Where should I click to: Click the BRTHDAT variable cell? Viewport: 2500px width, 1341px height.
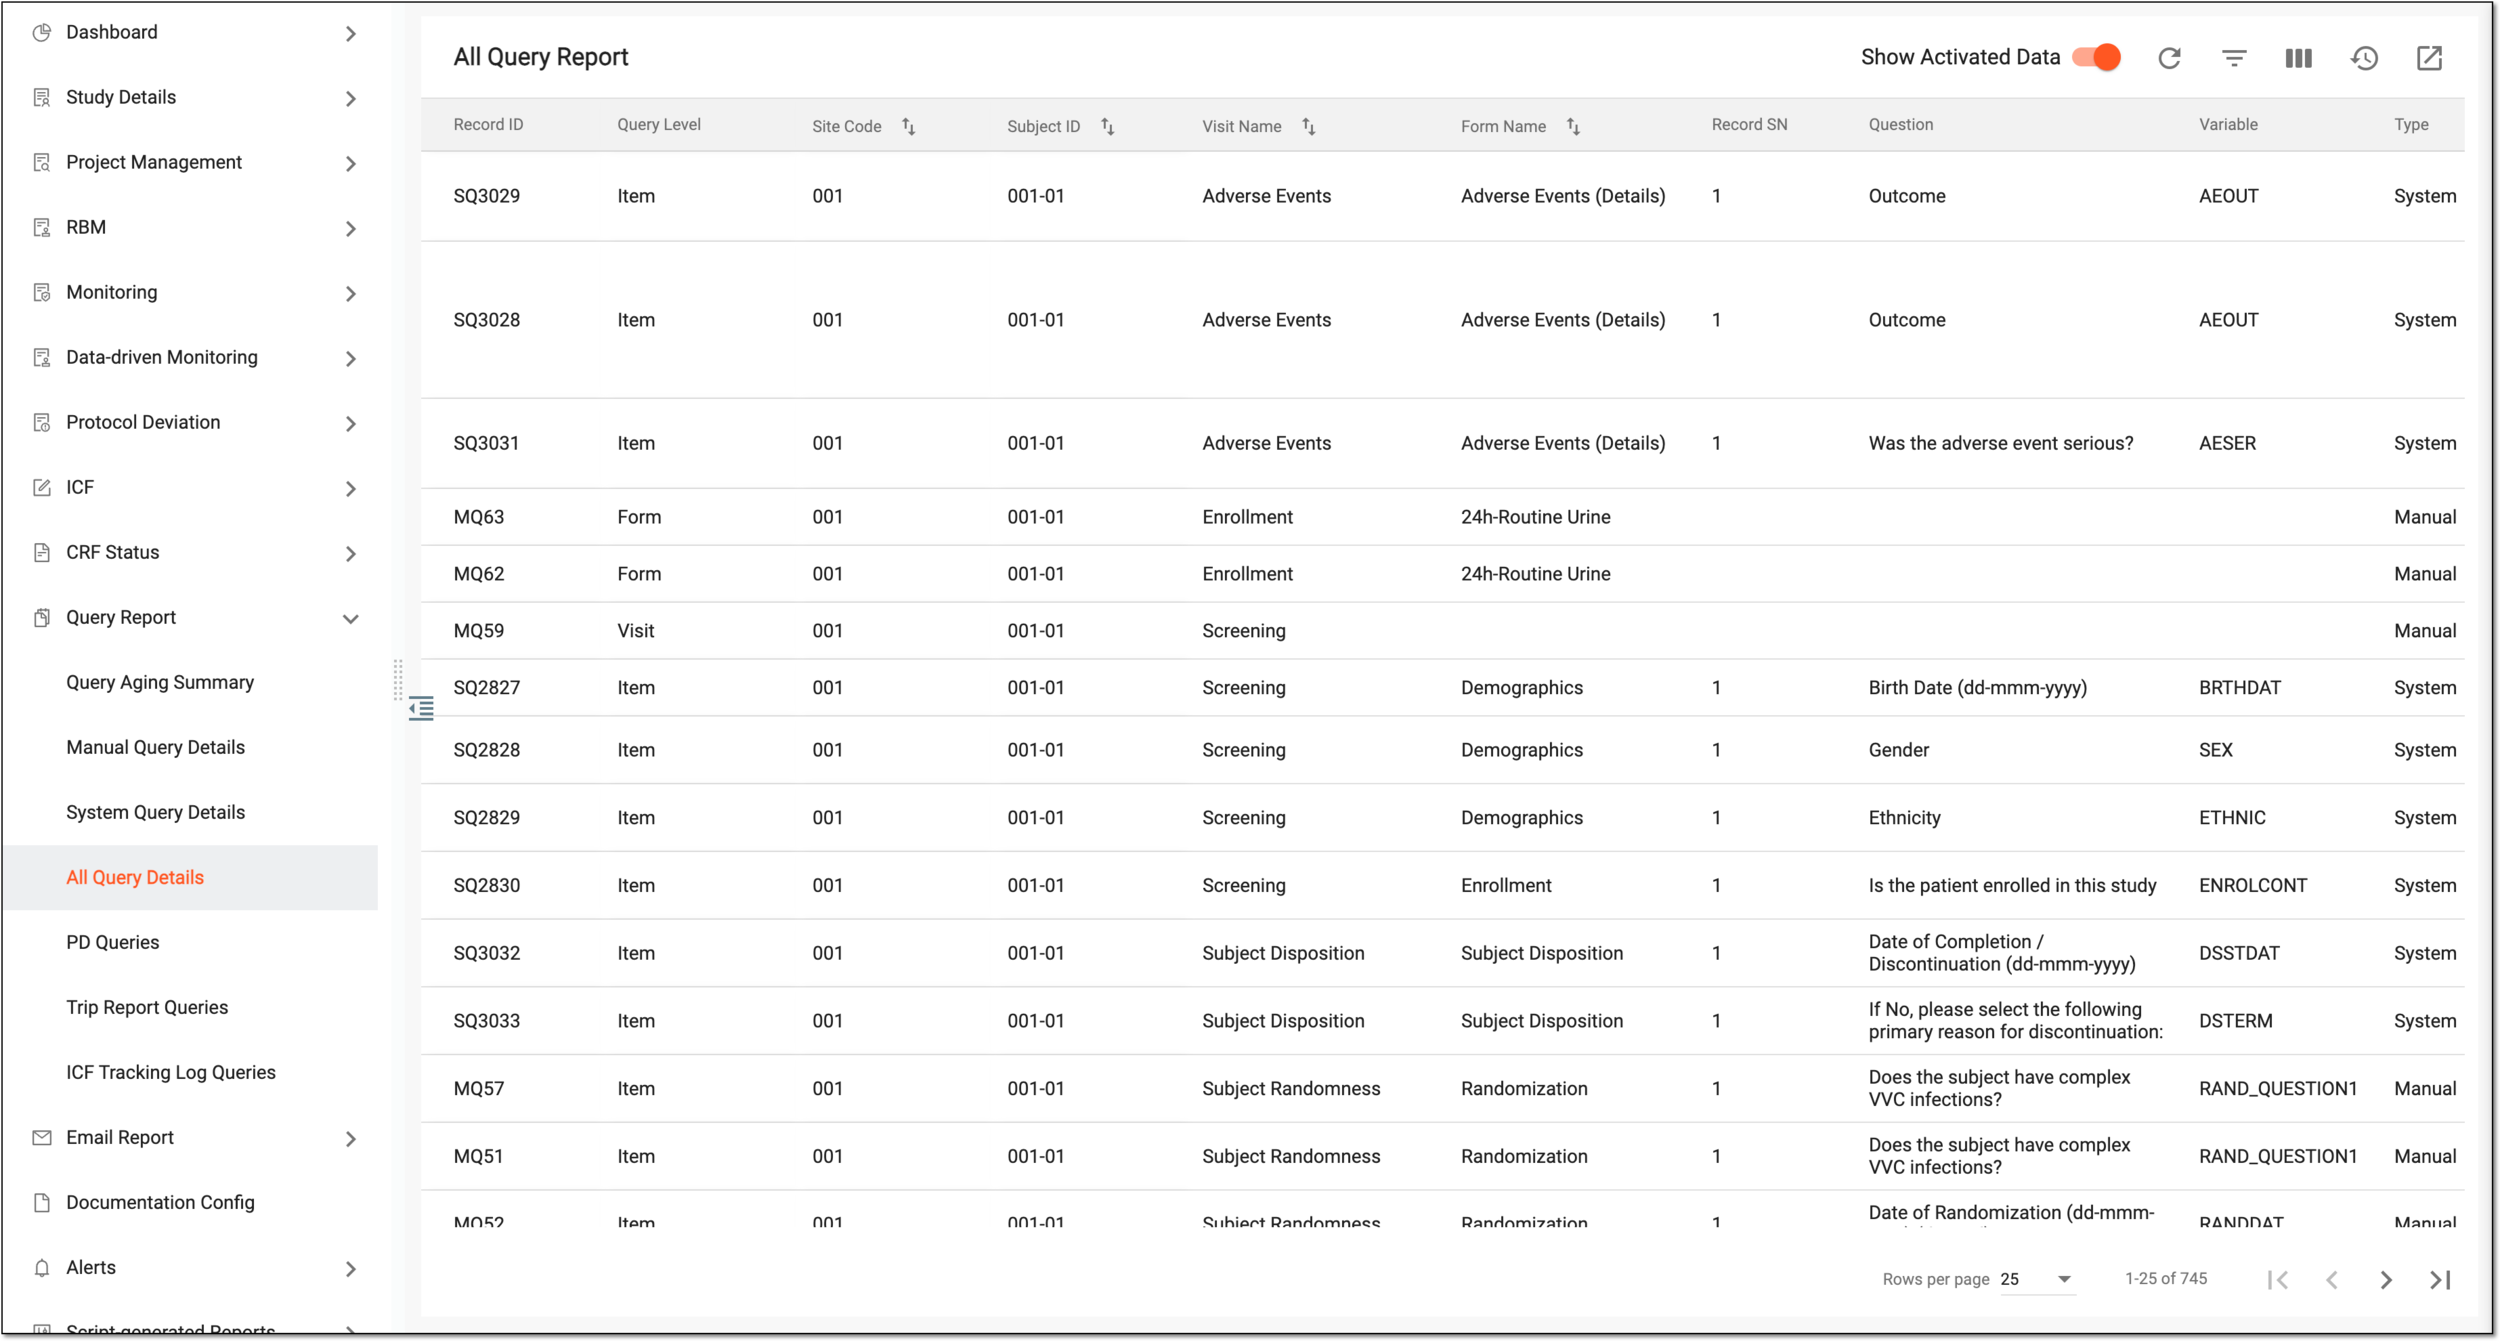2240,687
